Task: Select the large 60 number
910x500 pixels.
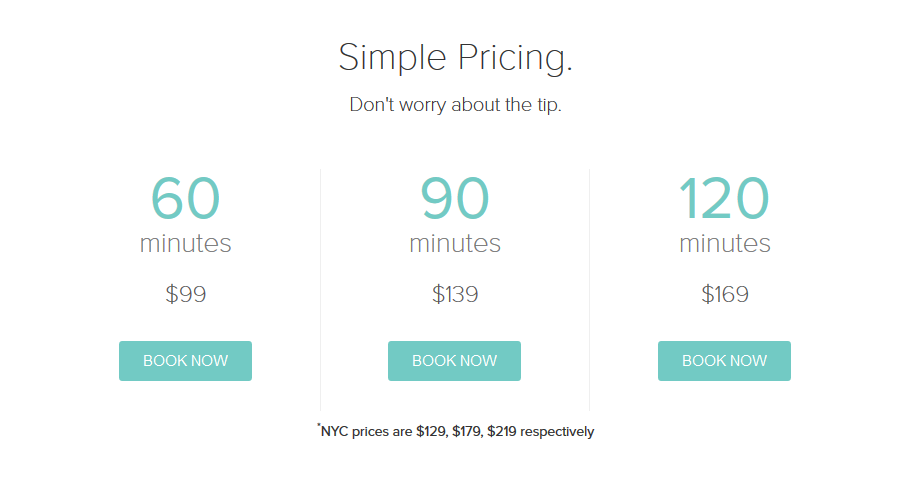Action: (x=185, y=198)
